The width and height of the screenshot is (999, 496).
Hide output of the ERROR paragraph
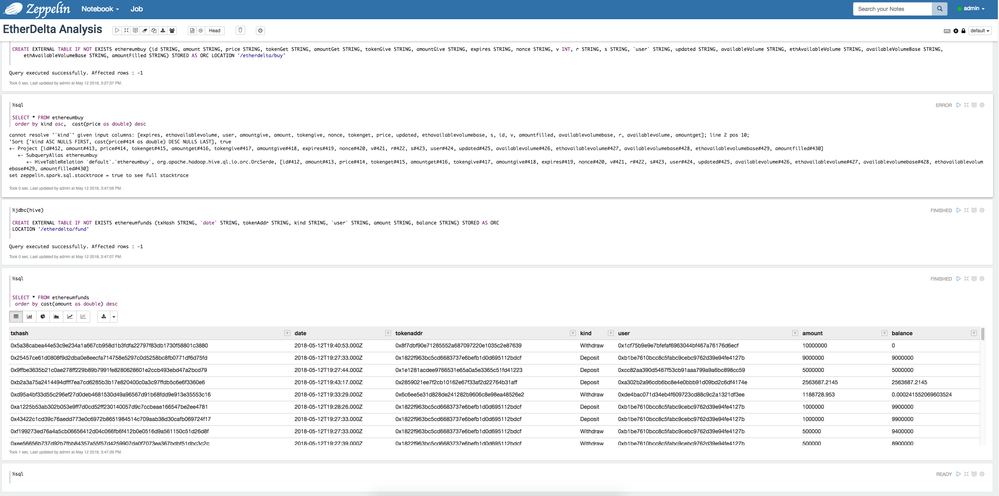click(x=974, y=105)
